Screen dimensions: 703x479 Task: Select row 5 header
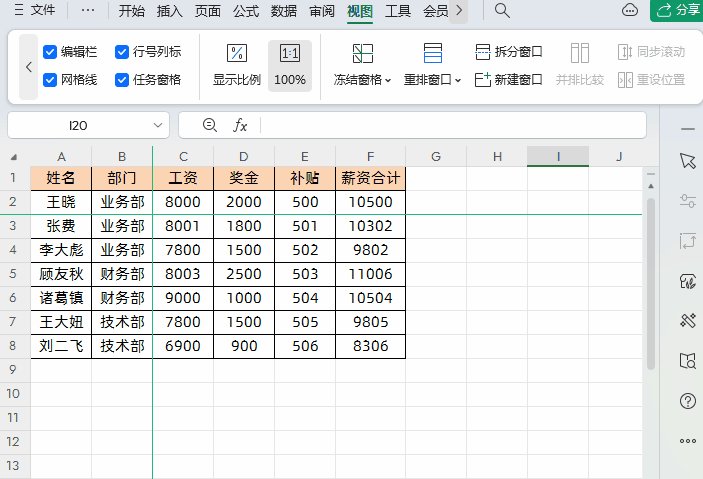click(13, 274)
